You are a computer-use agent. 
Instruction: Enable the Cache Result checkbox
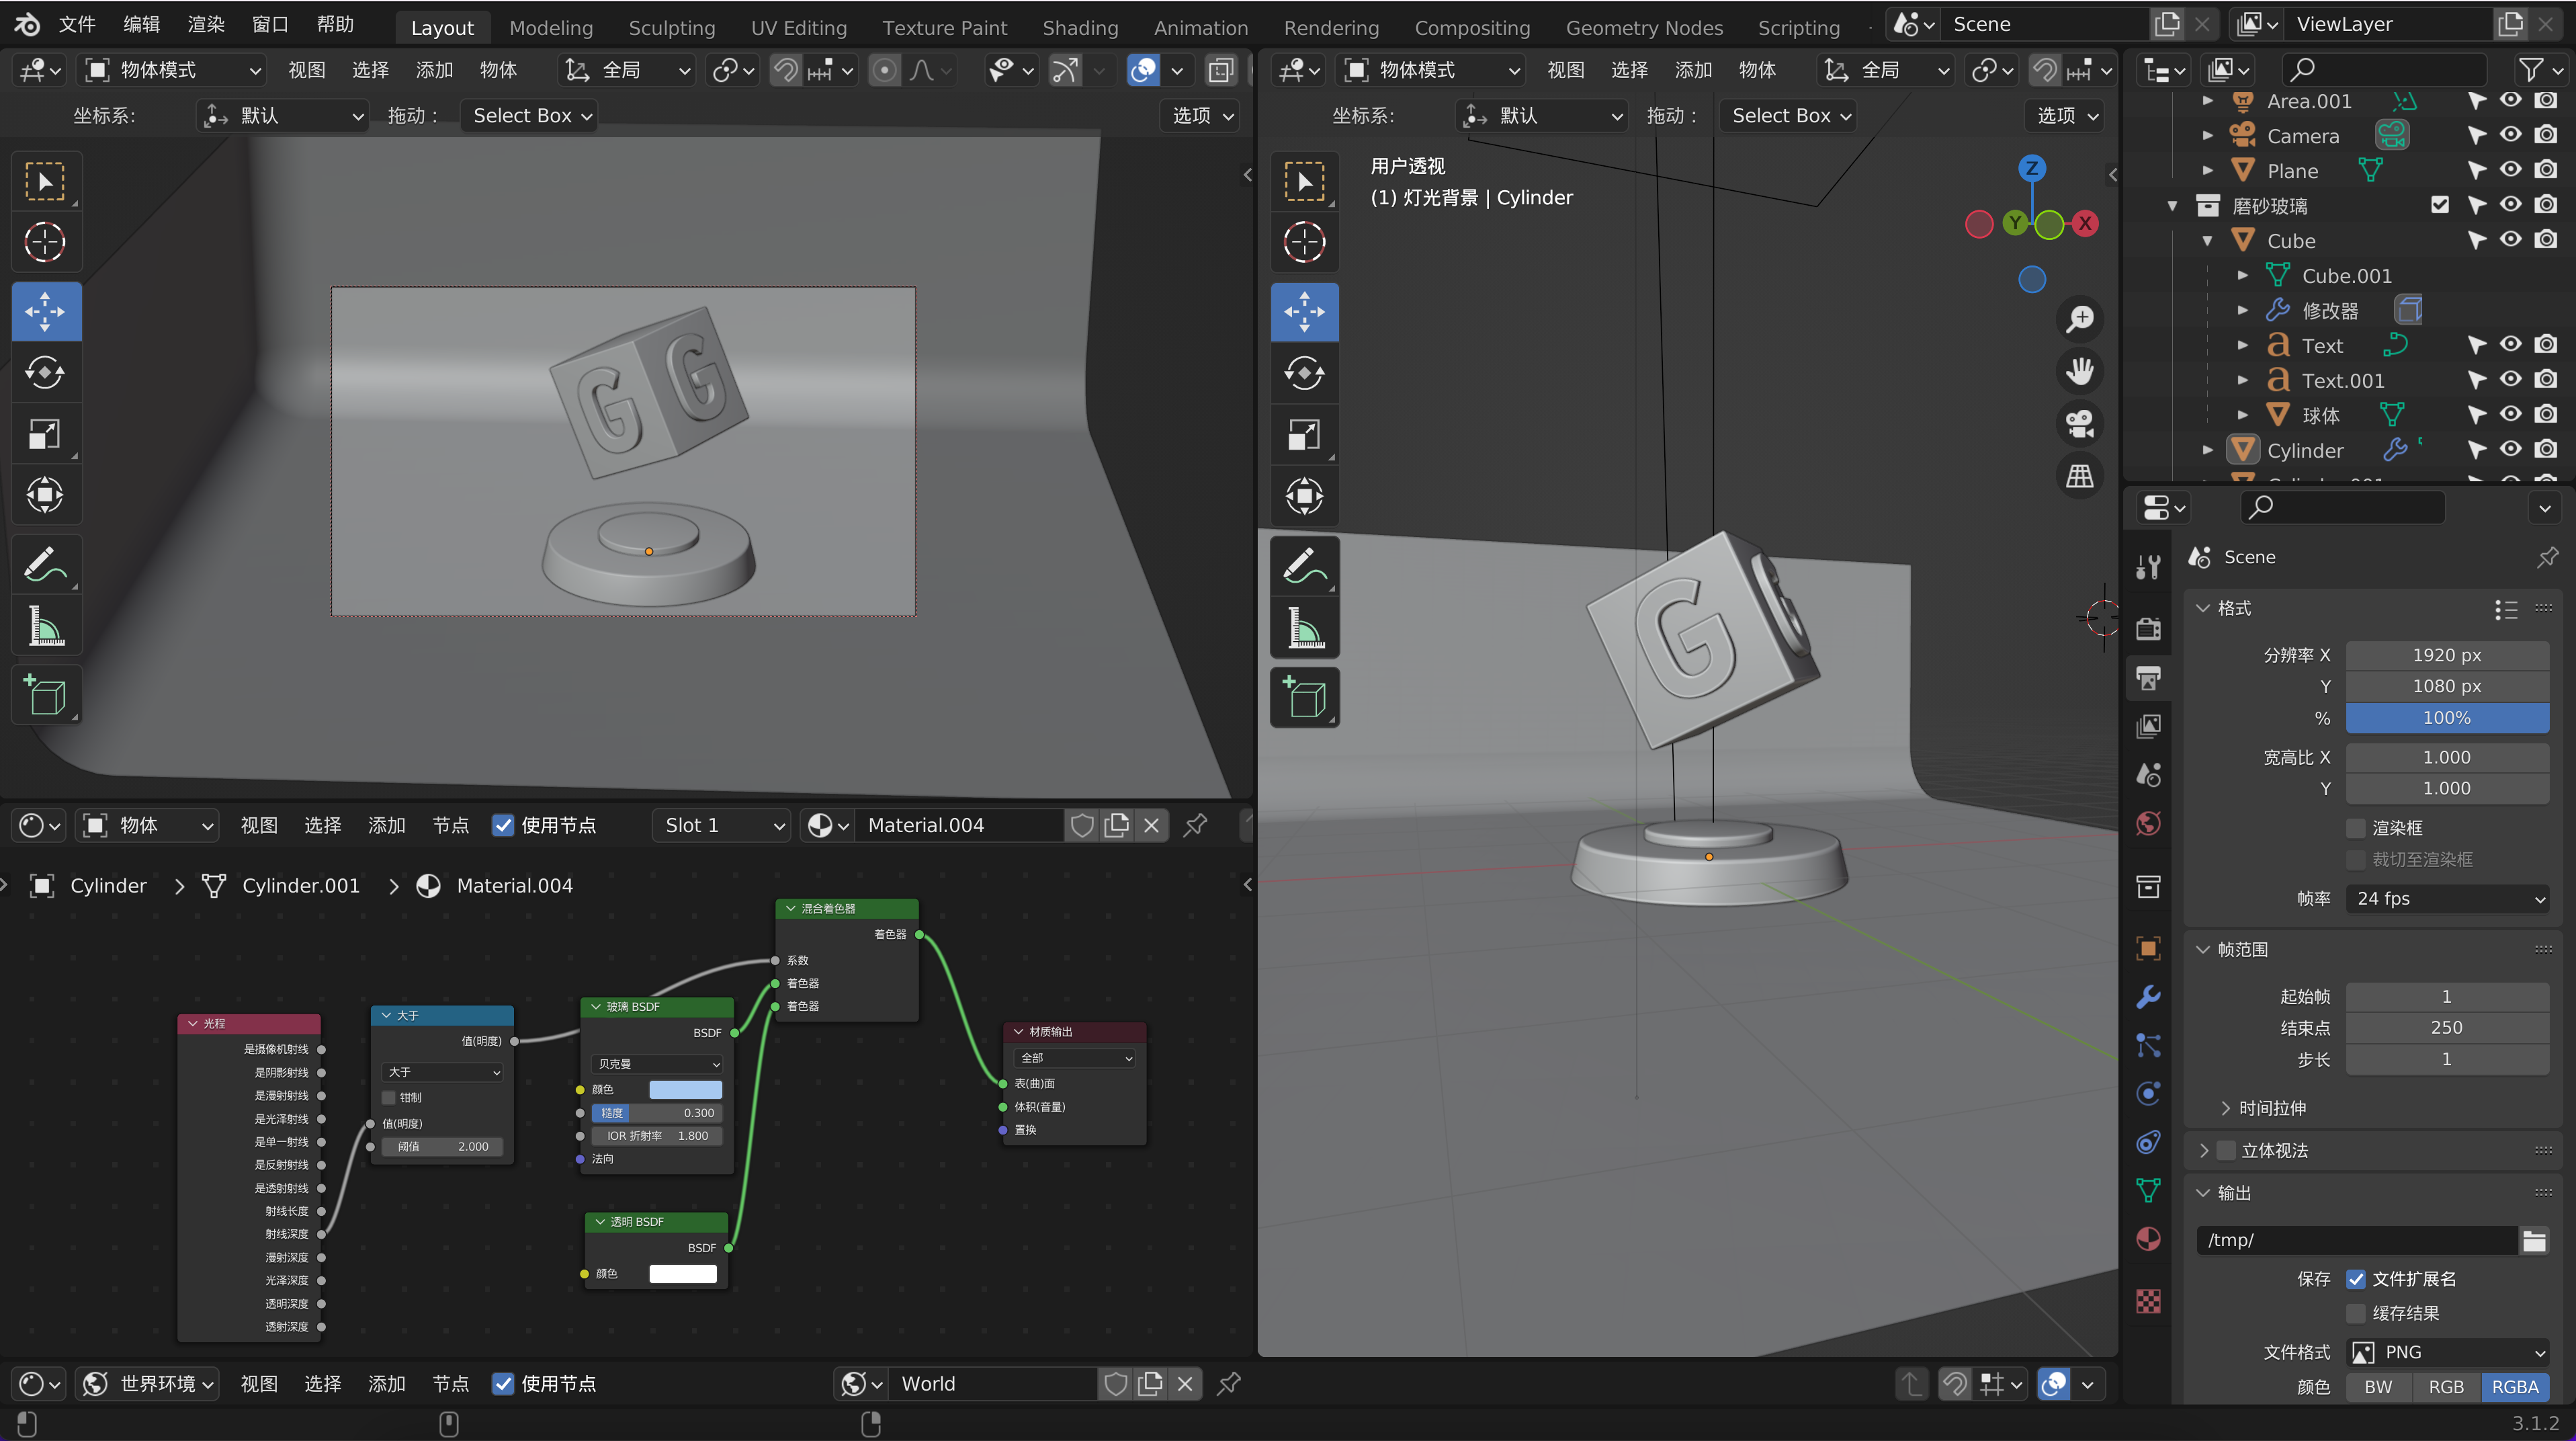tap(2356, 1314)
